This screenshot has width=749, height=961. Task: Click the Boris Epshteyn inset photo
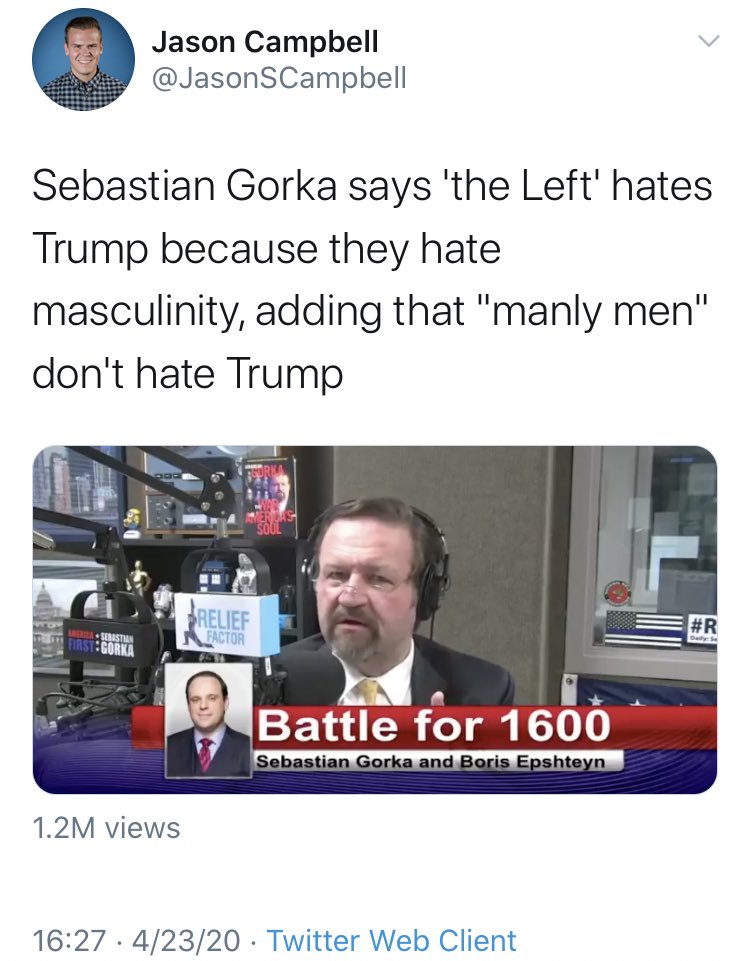pos(208,720)
